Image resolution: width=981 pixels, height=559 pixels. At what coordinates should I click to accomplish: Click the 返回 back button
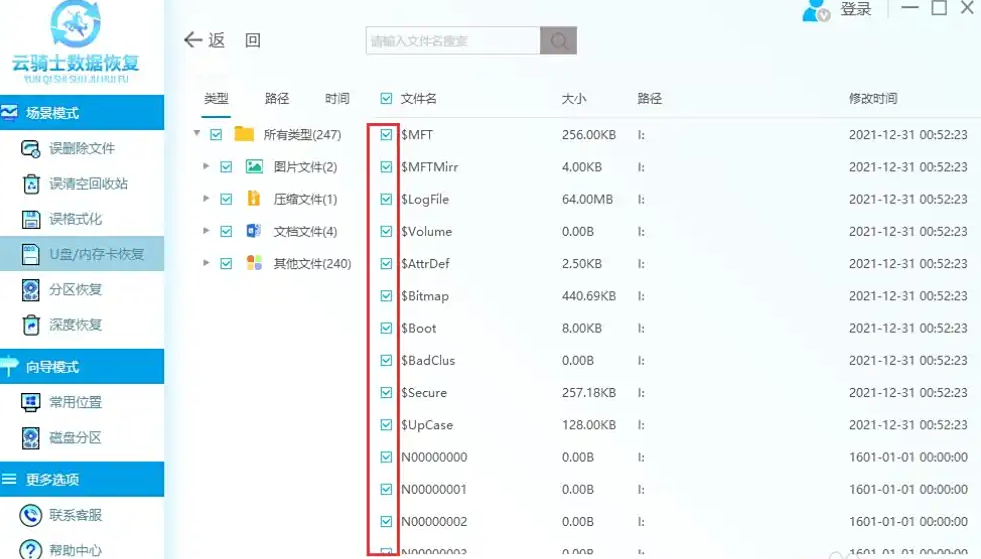[x=206, y=40]
